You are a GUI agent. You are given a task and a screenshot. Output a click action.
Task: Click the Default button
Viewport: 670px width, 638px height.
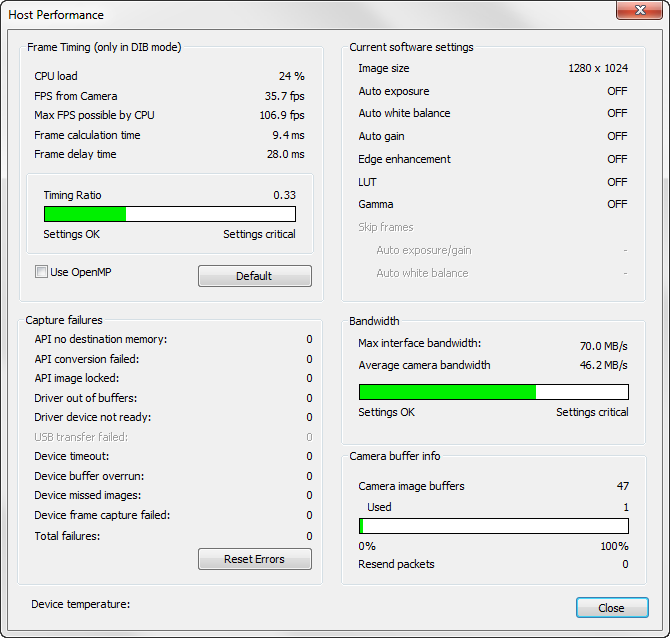click(x=255, y=276)
